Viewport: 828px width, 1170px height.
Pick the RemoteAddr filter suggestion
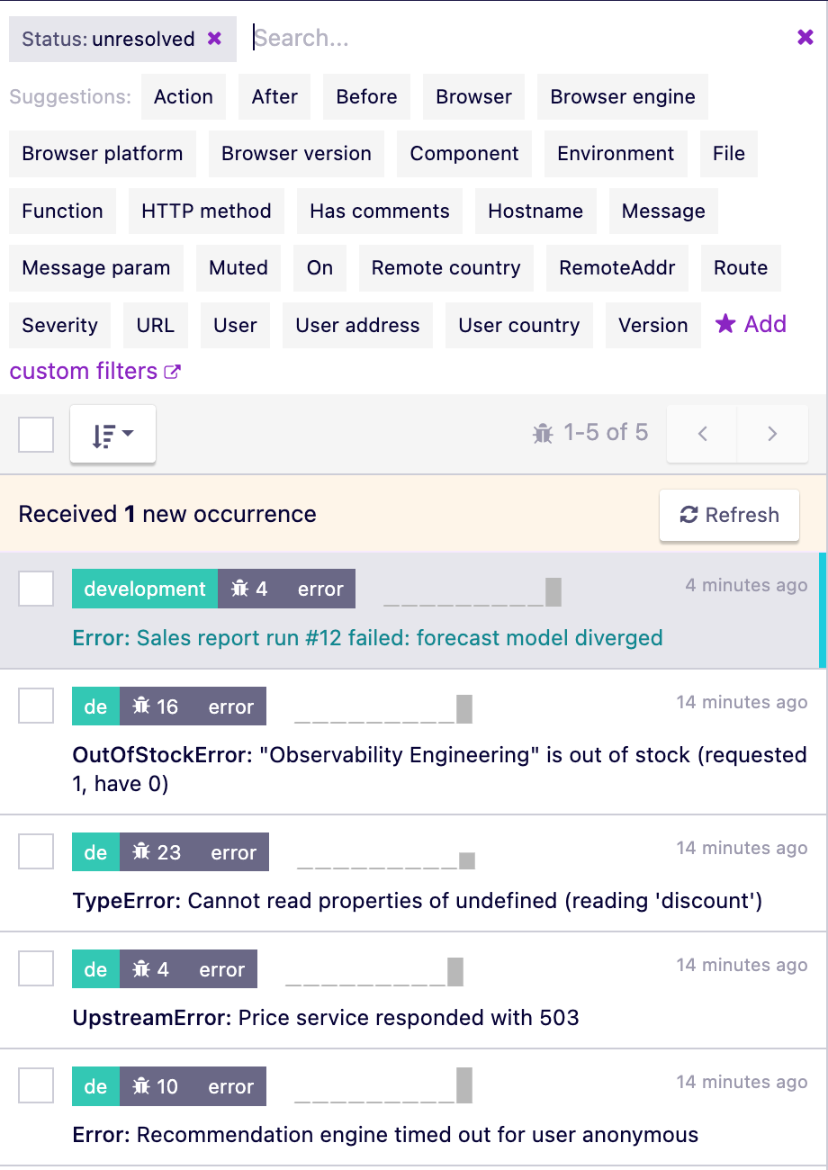click(x=617, y=268)
